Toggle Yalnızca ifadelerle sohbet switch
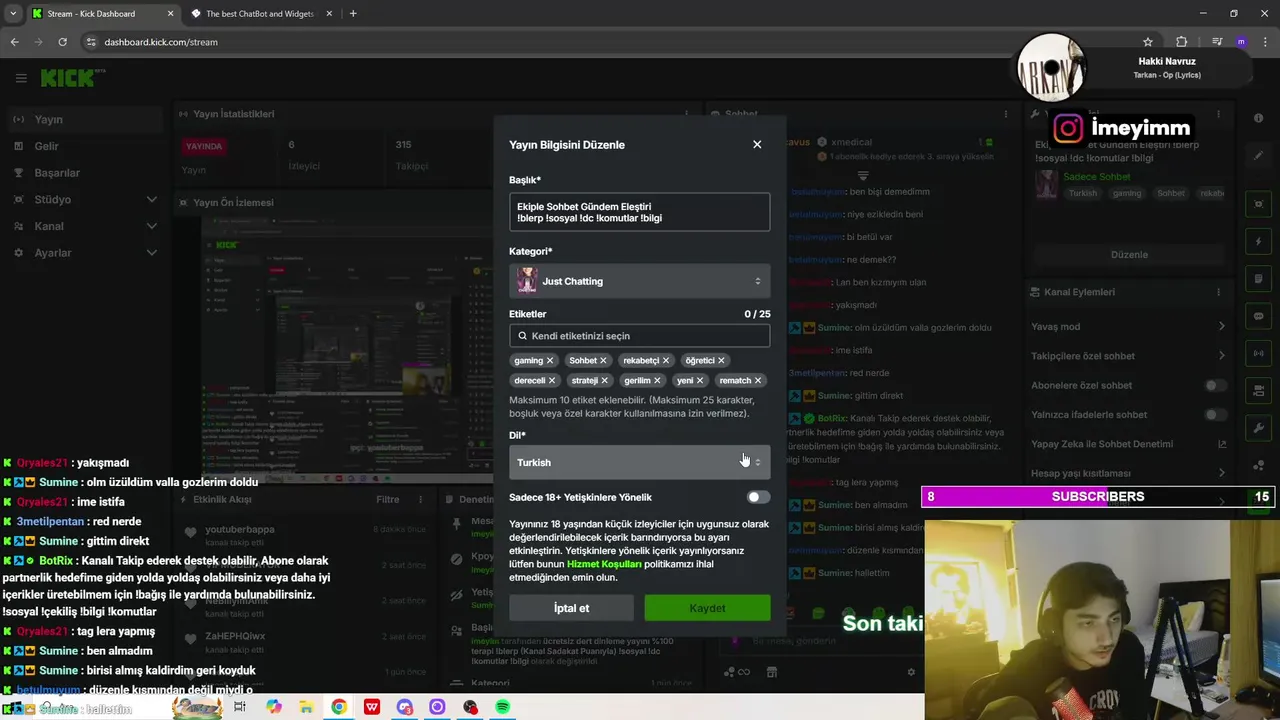 tap(1215, 414)
